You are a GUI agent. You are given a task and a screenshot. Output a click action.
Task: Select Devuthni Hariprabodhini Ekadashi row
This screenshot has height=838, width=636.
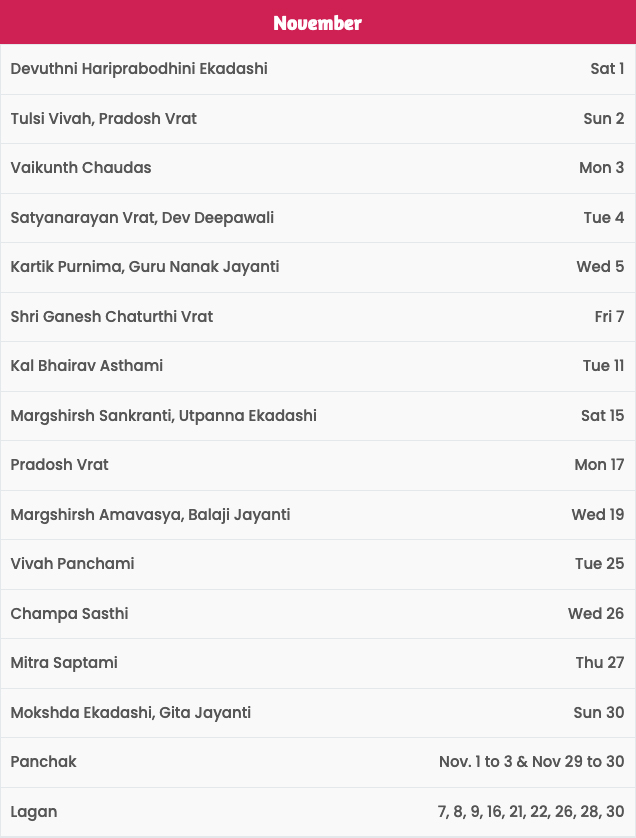click(x=318, y=69)
